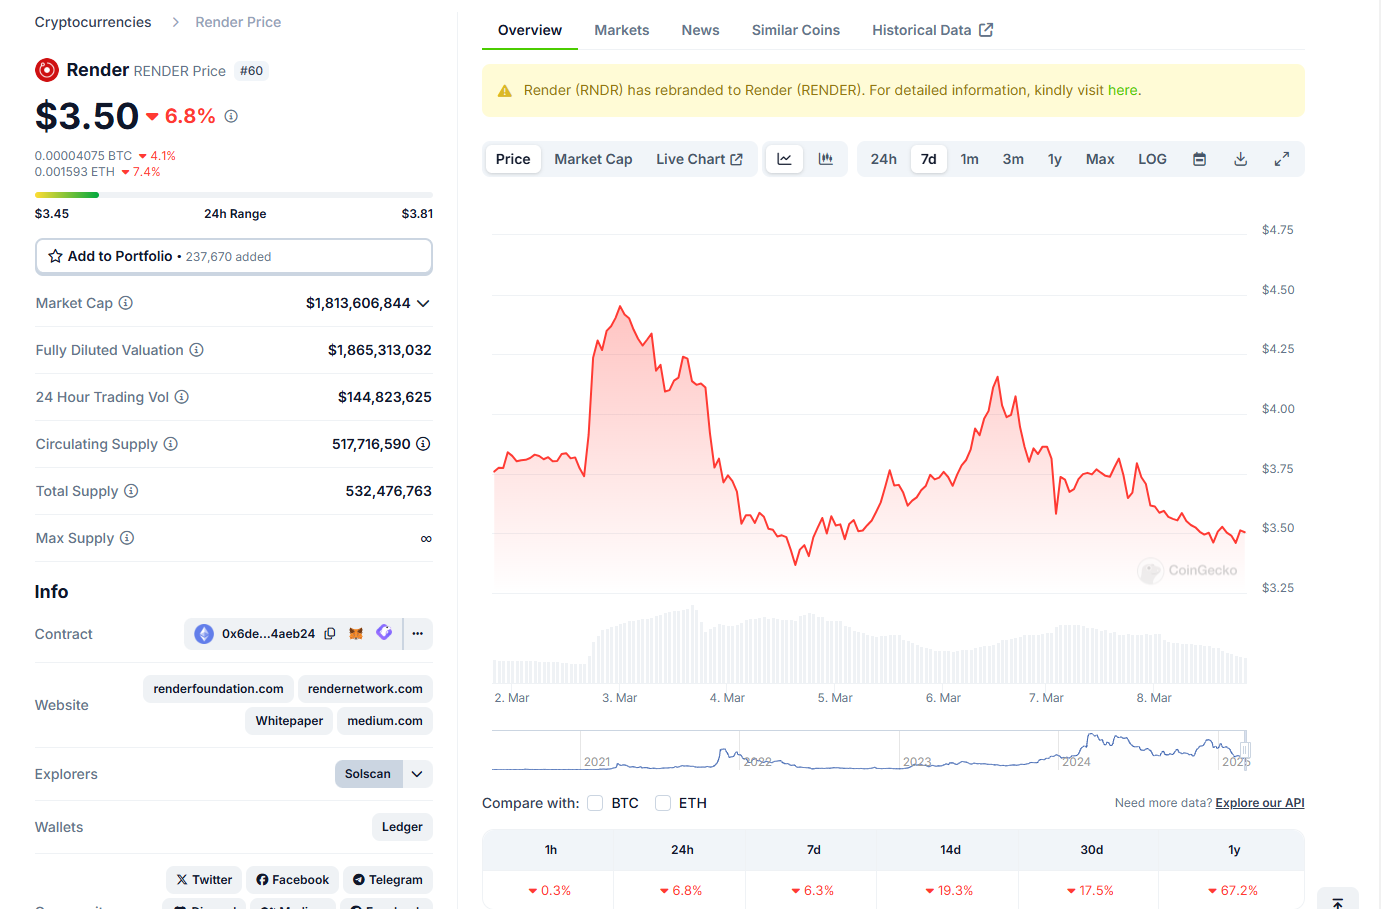Click the Ethereum chain icon in the Contract row
Screen dimensions: 1381x909
(x=204, y=634)
